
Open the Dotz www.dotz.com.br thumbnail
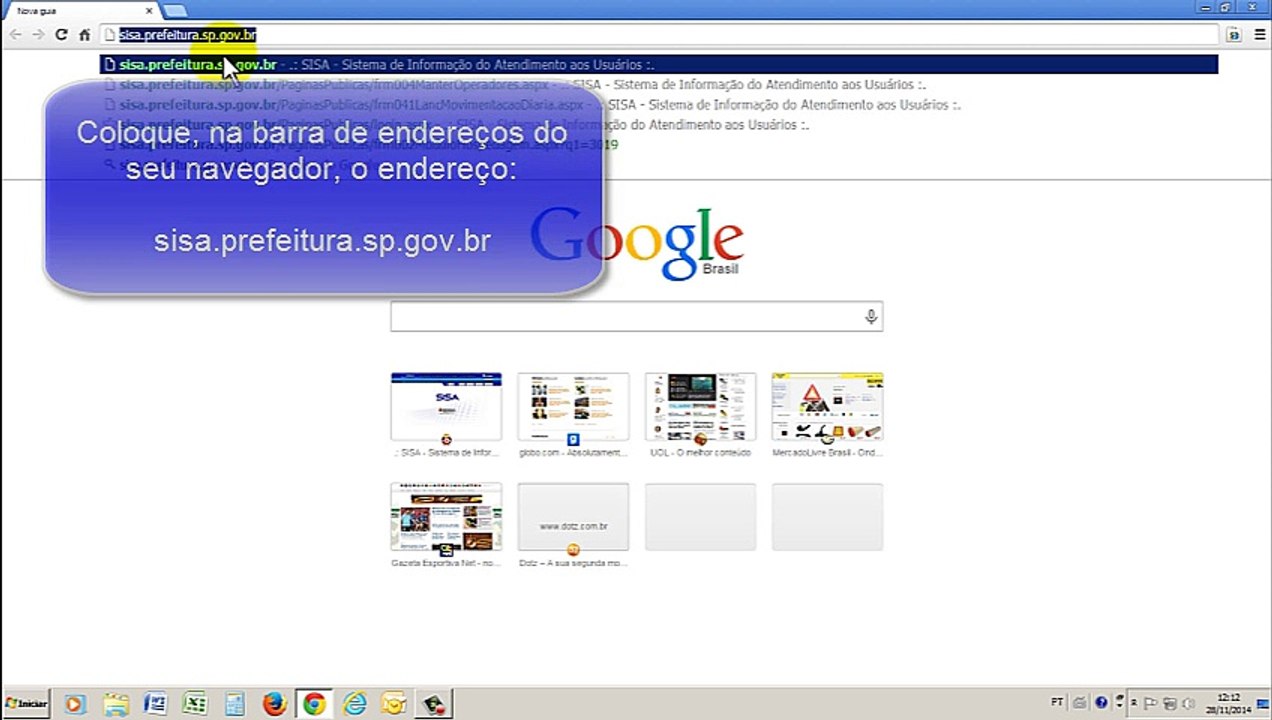(573, 517)
